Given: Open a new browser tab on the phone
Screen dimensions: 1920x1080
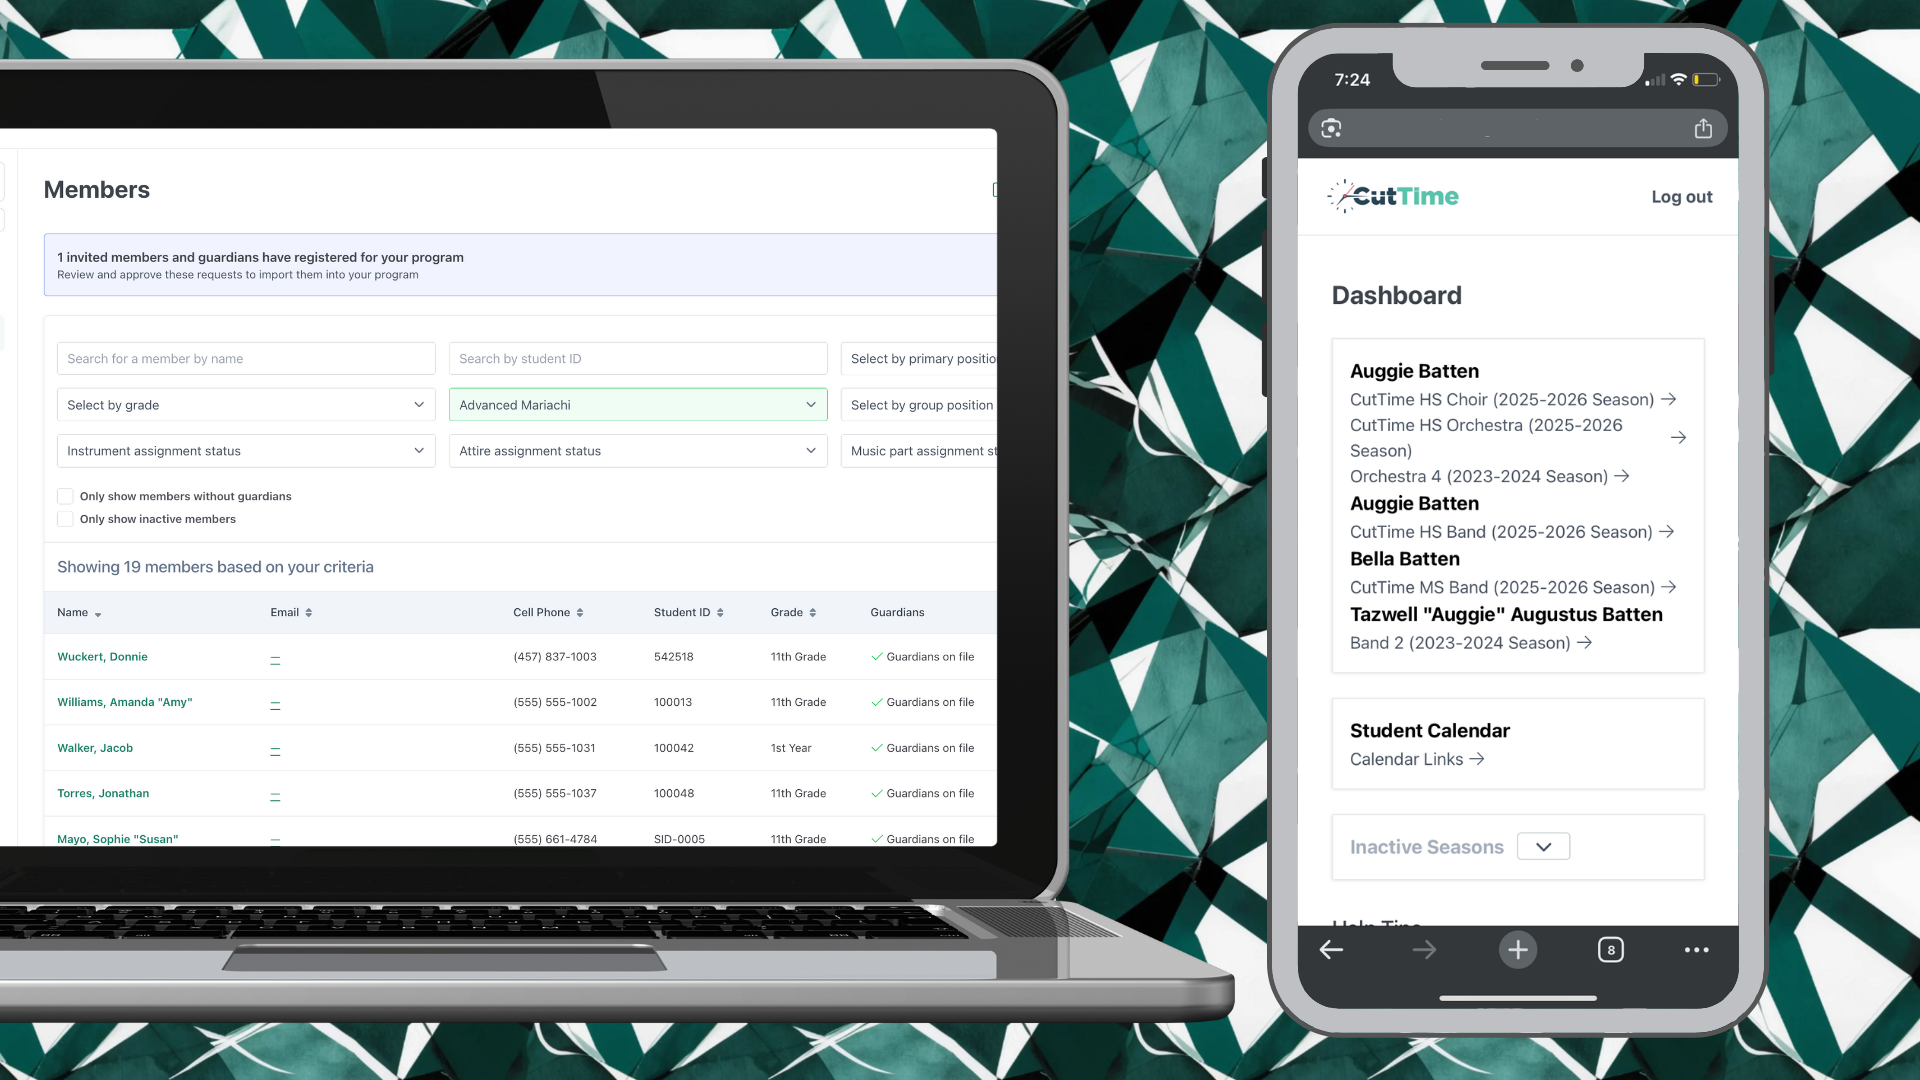Looking at the screenshot, I should coord(1518,949).
